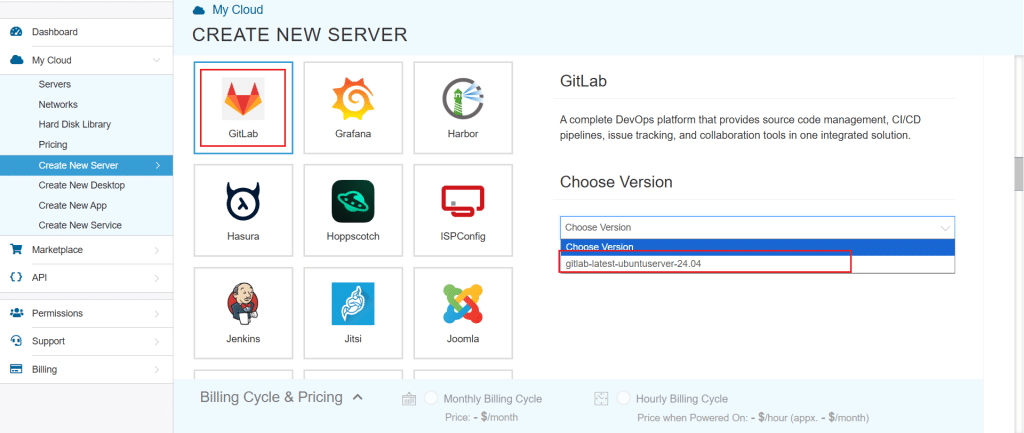This screenshot has width=1024, height=433.
Task: Select the ISPConfig app icon
Action: (x=462, y=200)
